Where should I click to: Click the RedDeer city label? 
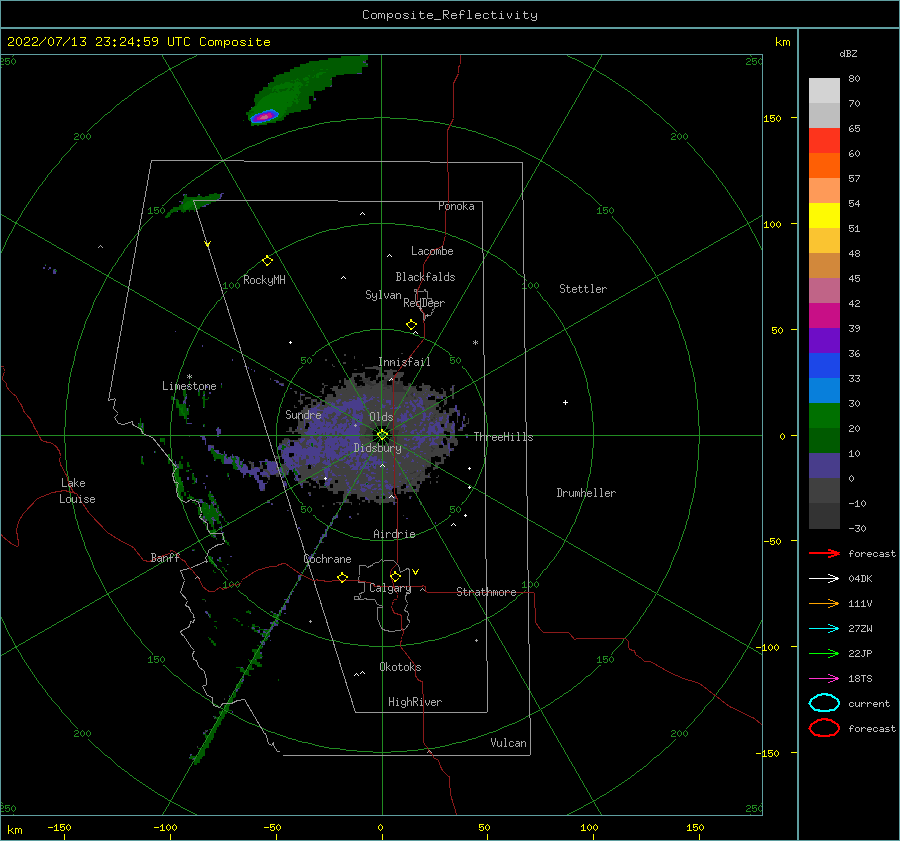pos(424,303)
